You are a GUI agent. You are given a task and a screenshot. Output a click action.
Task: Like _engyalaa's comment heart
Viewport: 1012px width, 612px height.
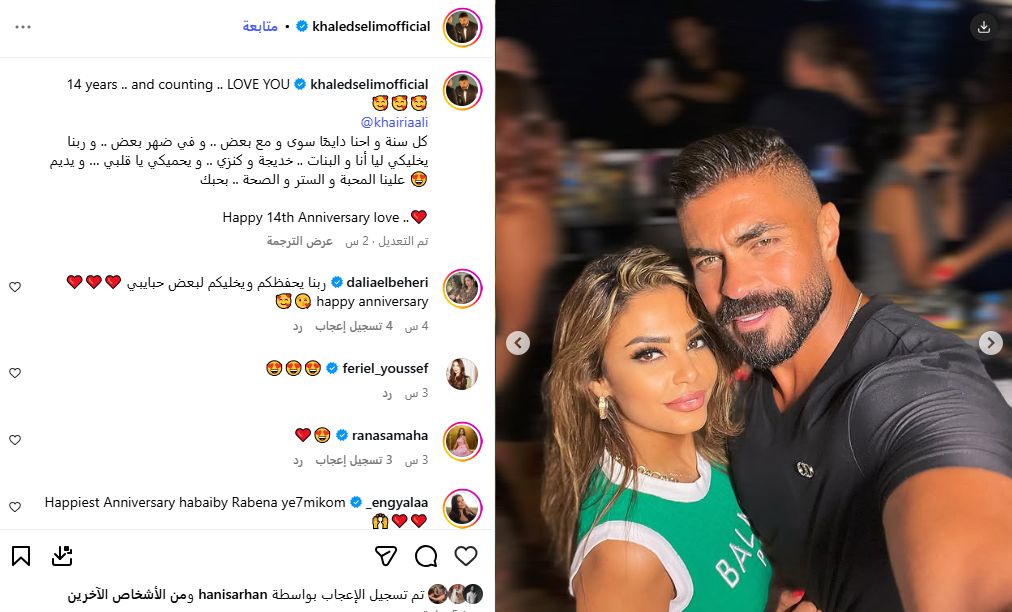click(15, 507)
